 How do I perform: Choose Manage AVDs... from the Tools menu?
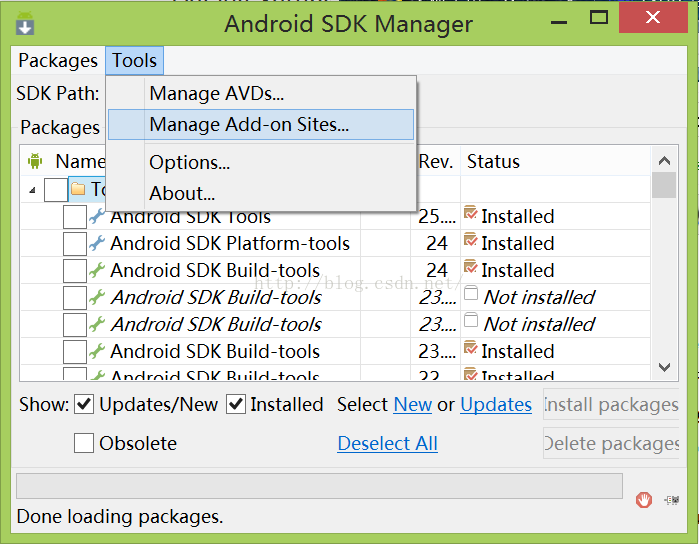pos(261,94)
